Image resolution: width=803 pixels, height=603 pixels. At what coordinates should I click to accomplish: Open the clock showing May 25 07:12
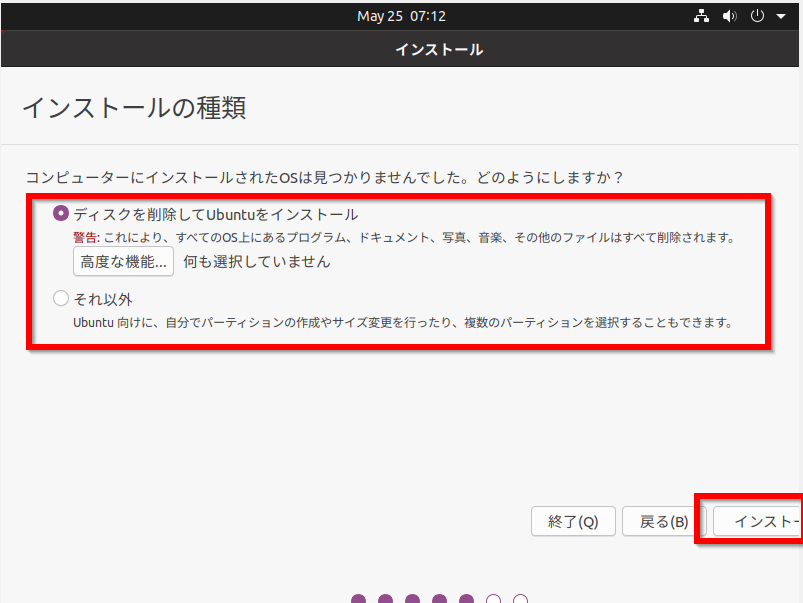(x=402, y=16)
